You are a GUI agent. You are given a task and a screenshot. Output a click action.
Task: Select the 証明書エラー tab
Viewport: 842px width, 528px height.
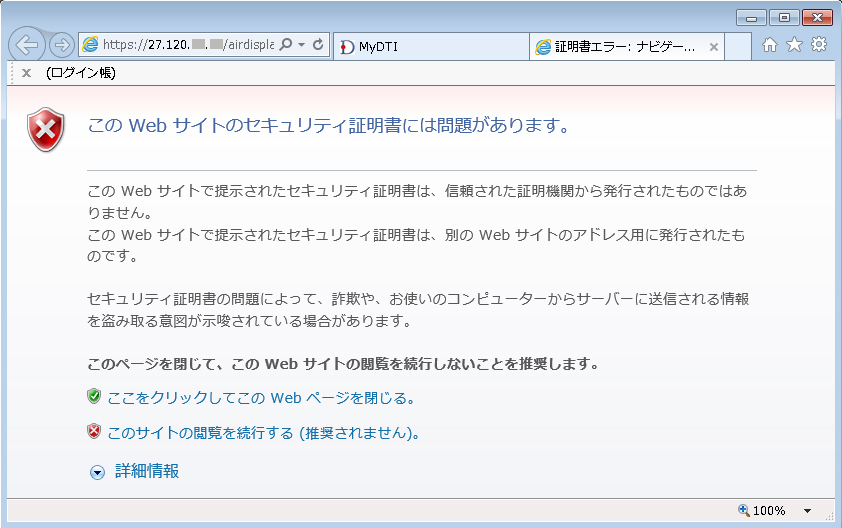(x=620, y=46)
